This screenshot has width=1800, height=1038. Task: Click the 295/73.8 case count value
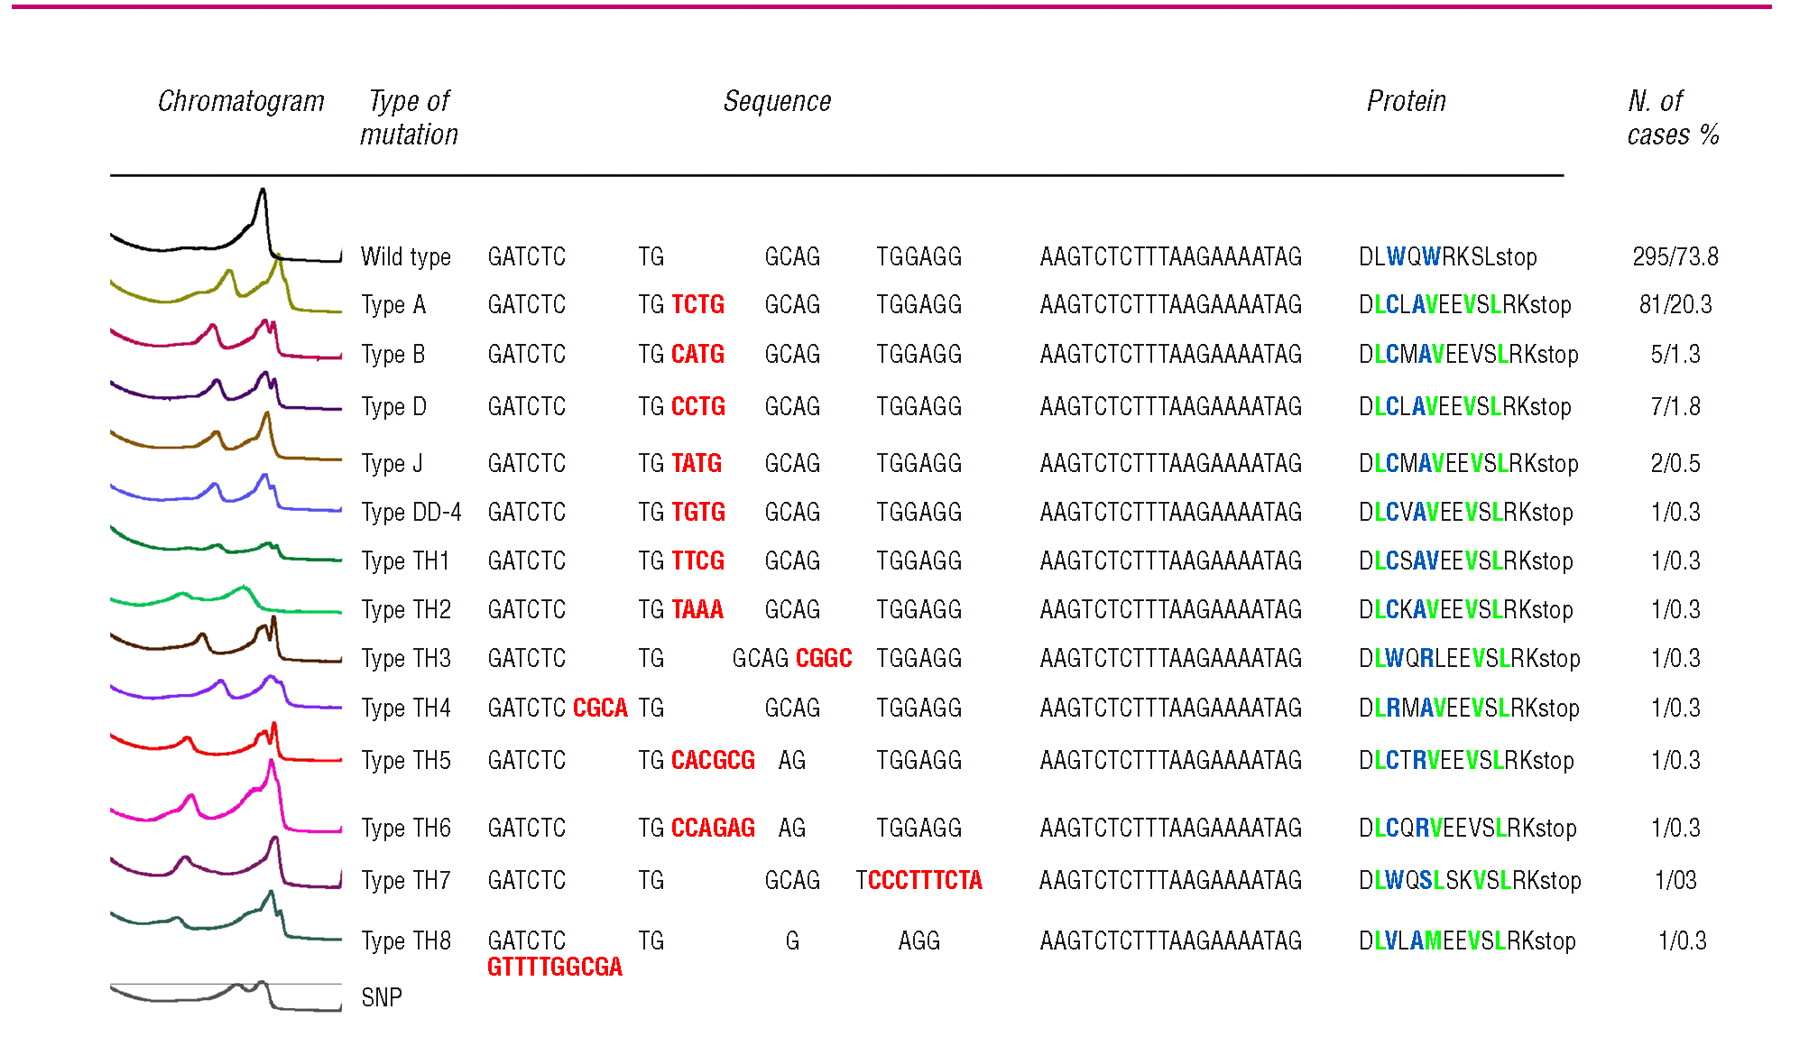pyautogui.click(x=1675, y=257)
